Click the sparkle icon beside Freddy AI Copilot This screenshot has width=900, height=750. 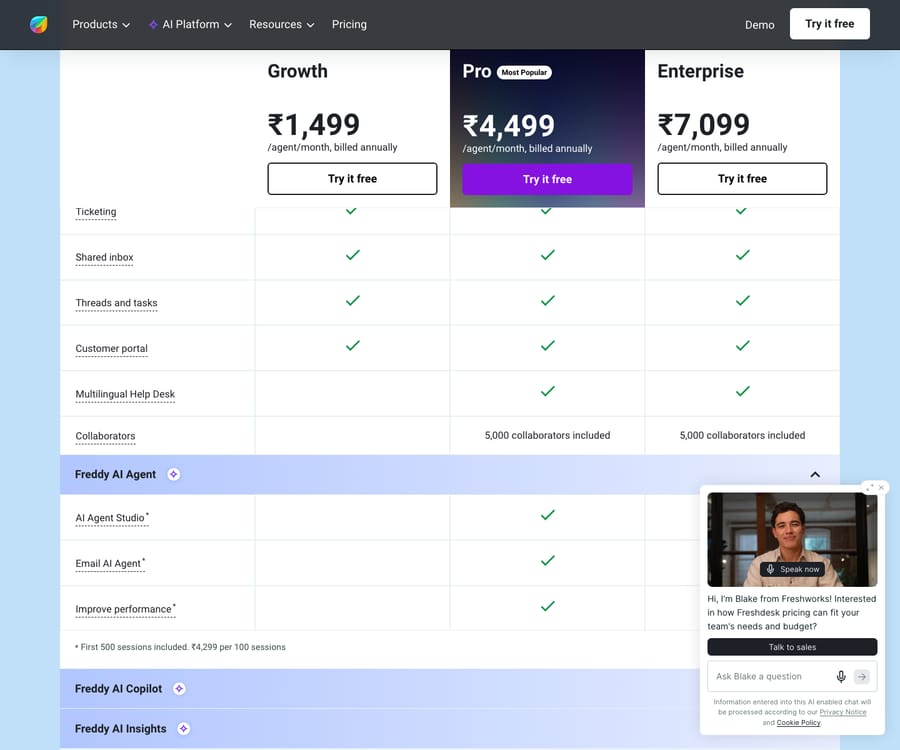coord(179,689)
